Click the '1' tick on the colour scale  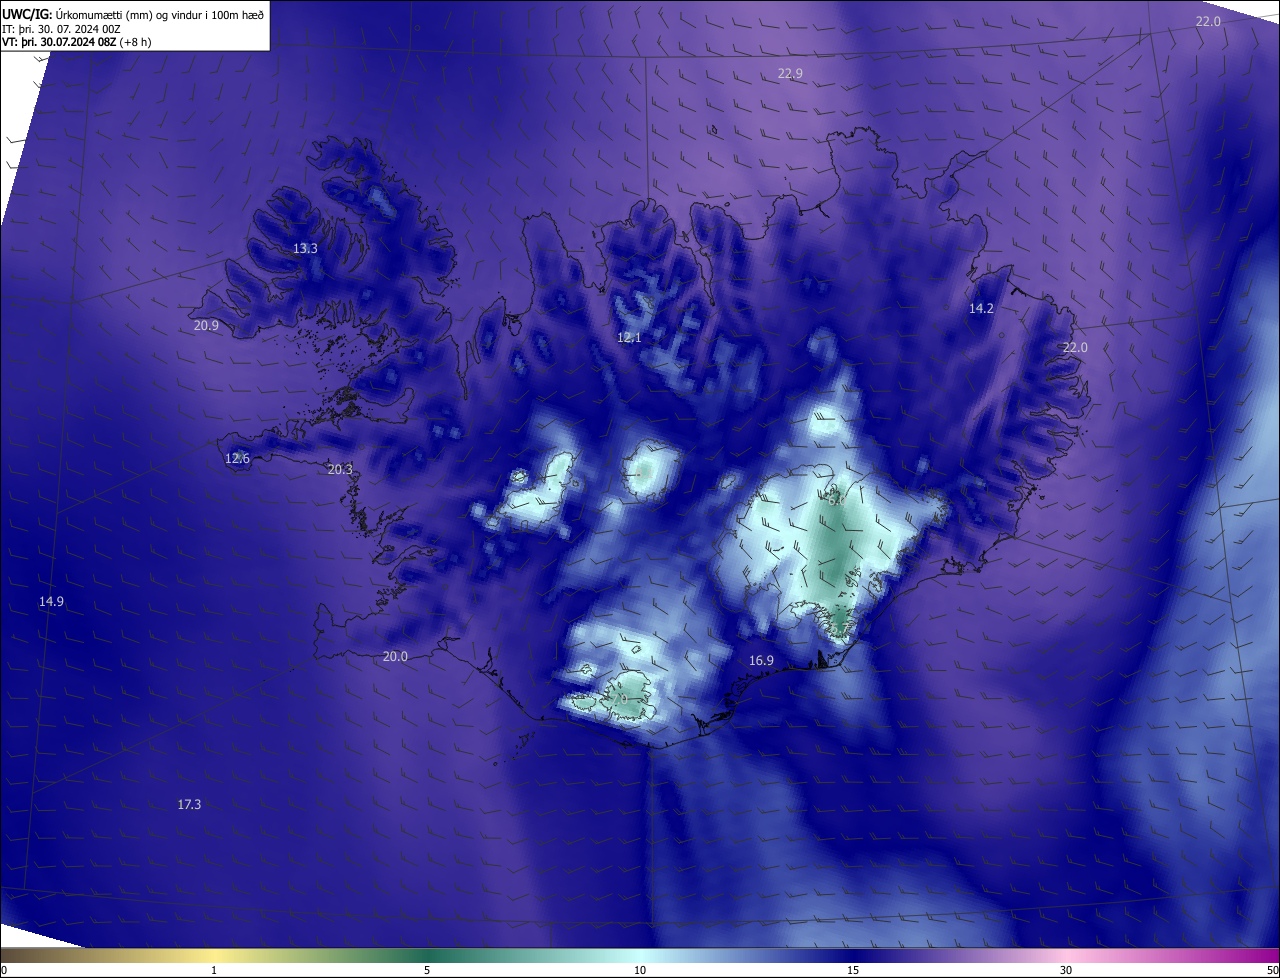[x=214, y=971]
